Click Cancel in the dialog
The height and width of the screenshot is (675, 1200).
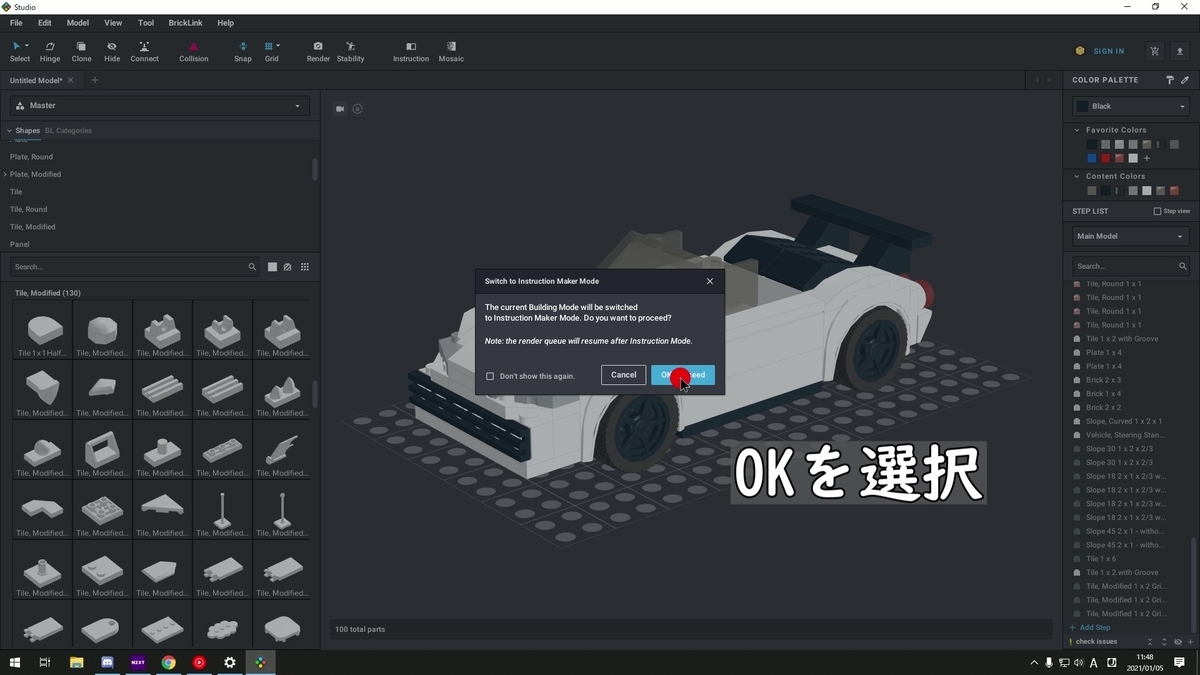(x=624, y=375)
